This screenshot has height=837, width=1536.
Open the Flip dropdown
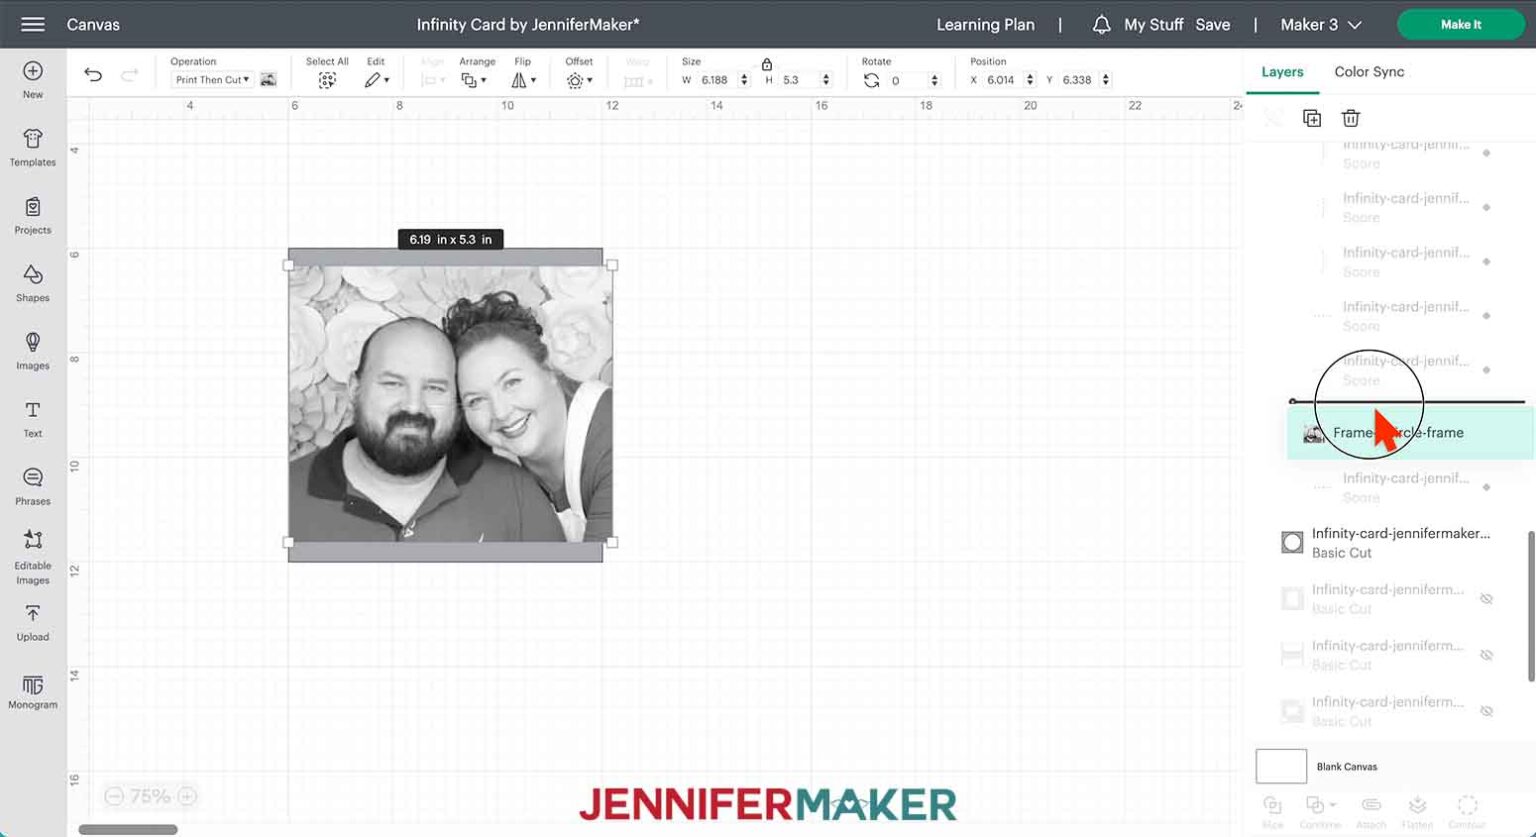pos(524,80)
